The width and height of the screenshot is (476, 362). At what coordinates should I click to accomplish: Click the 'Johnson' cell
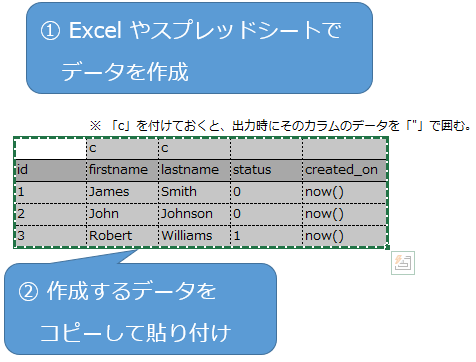coord(194,214)
